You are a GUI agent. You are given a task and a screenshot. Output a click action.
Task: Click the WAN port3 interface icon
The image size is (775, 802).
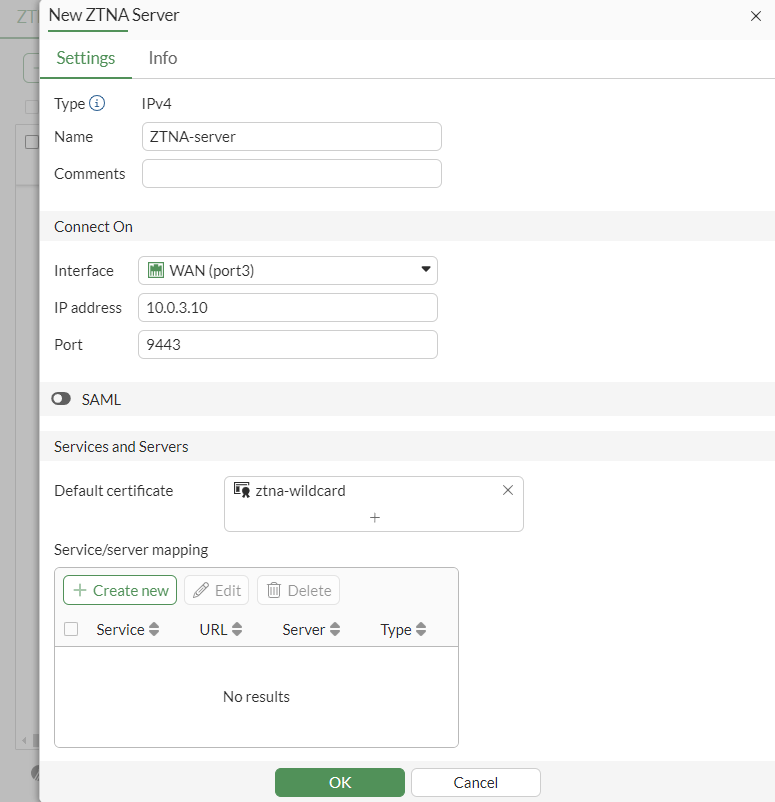(156, 270)
